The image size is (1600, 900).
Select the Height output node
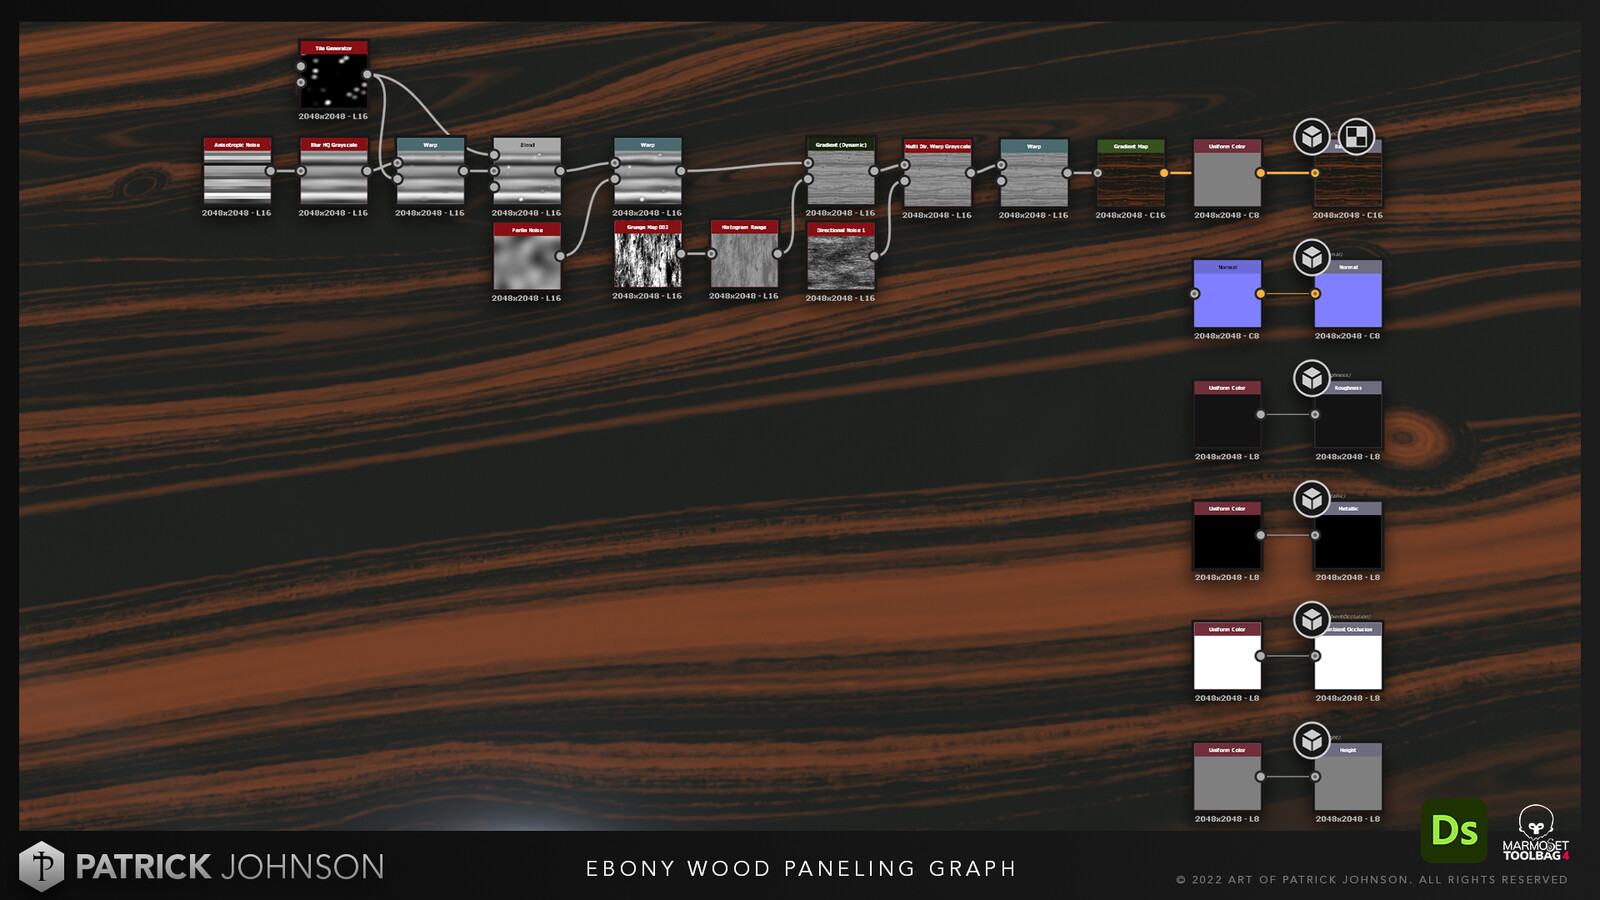1348,777
